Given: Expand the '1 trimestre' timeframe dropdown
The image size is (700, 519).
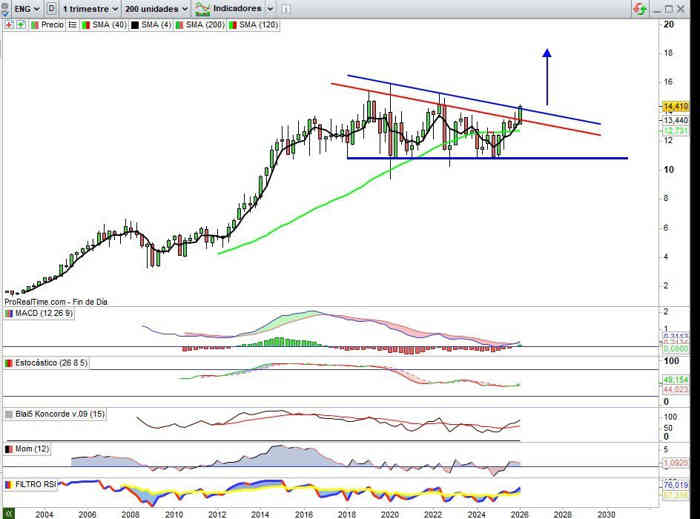Looking at the screenshot, I should [89, 8].
